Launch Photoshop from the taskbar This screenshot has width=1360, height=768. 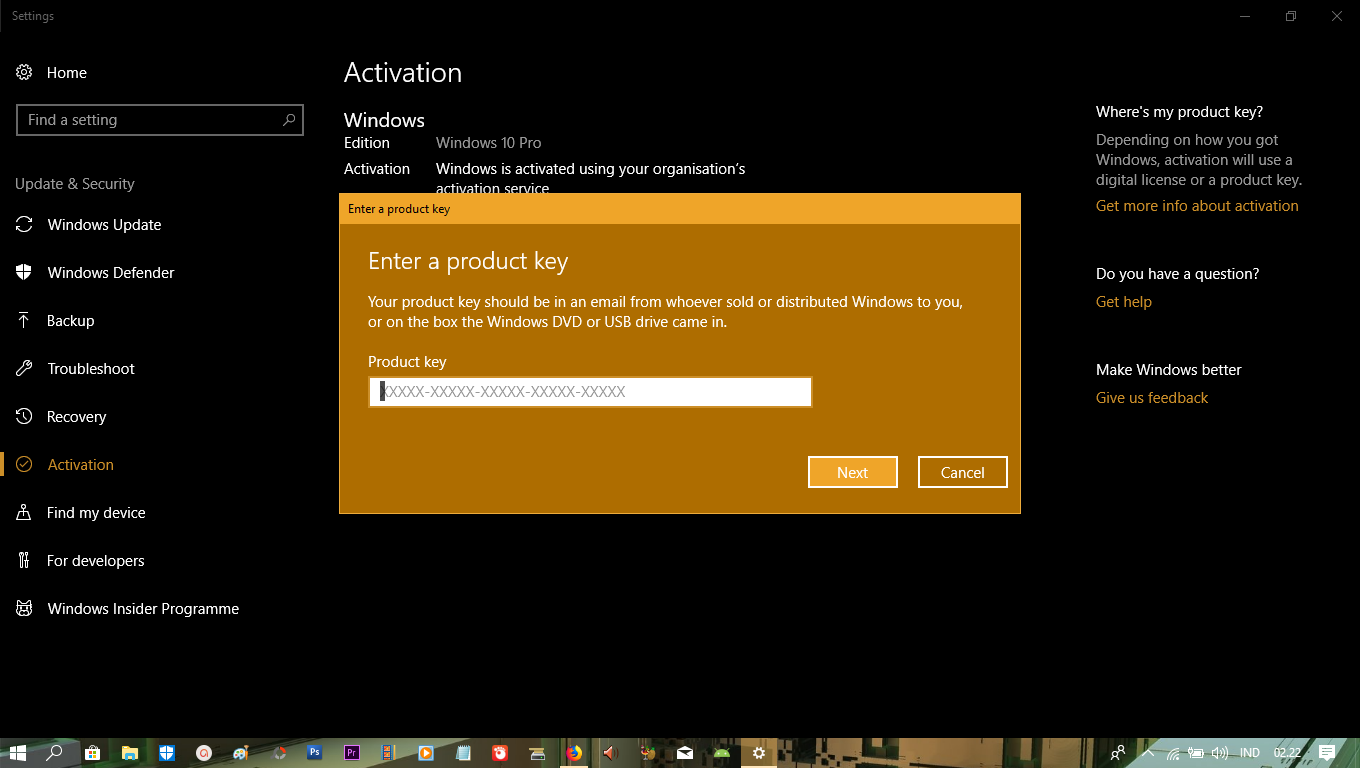tap(314, 753)
